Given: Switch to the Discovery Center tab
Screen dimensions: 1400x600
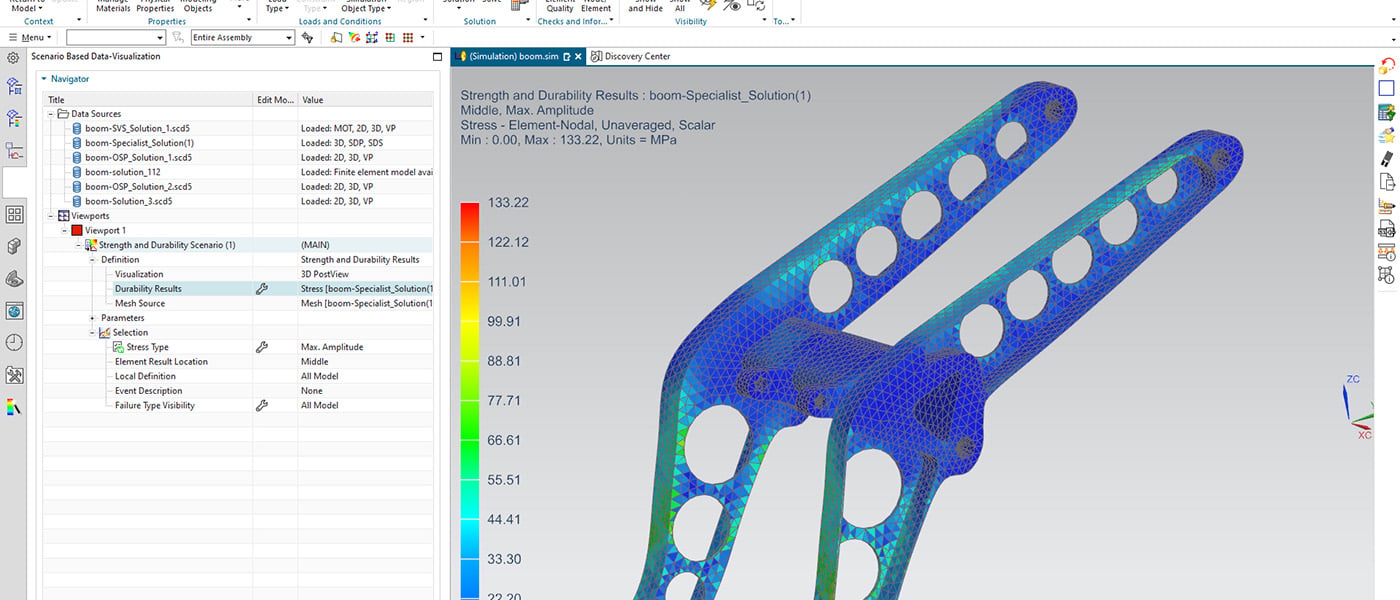Looking at the screenshot, I should [x=630, y=57].
